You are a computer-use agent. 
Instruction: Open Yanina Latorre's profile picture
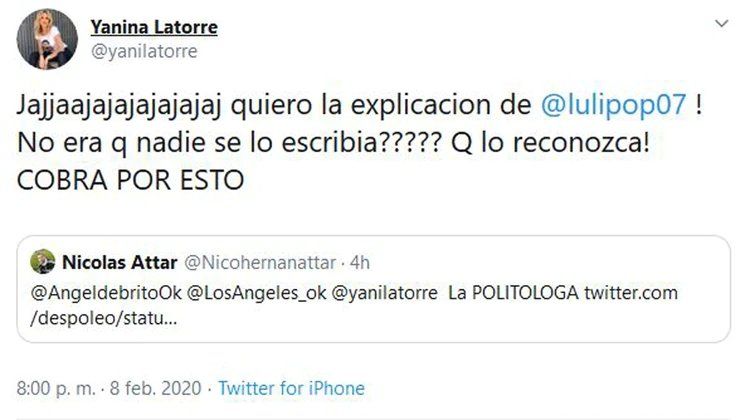pos(47,40)
